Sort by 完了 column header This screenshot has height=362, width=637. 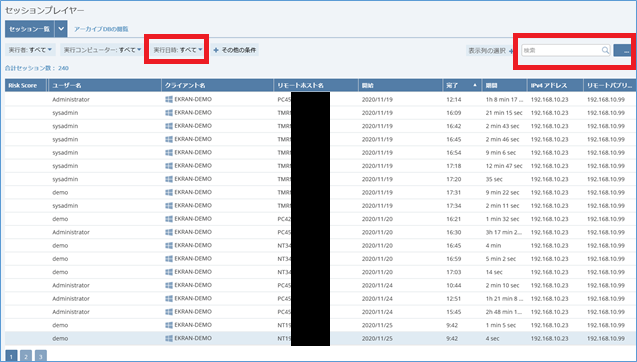pos(462,86)
